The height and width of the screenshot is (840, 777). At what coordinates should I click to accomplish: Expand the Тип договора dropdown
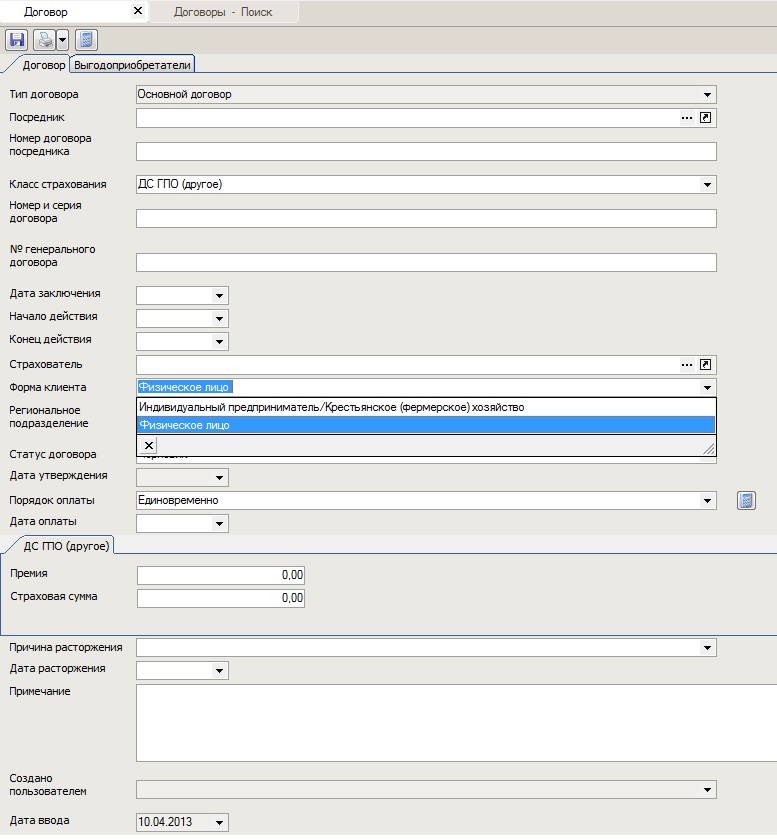tap(708, 95)
